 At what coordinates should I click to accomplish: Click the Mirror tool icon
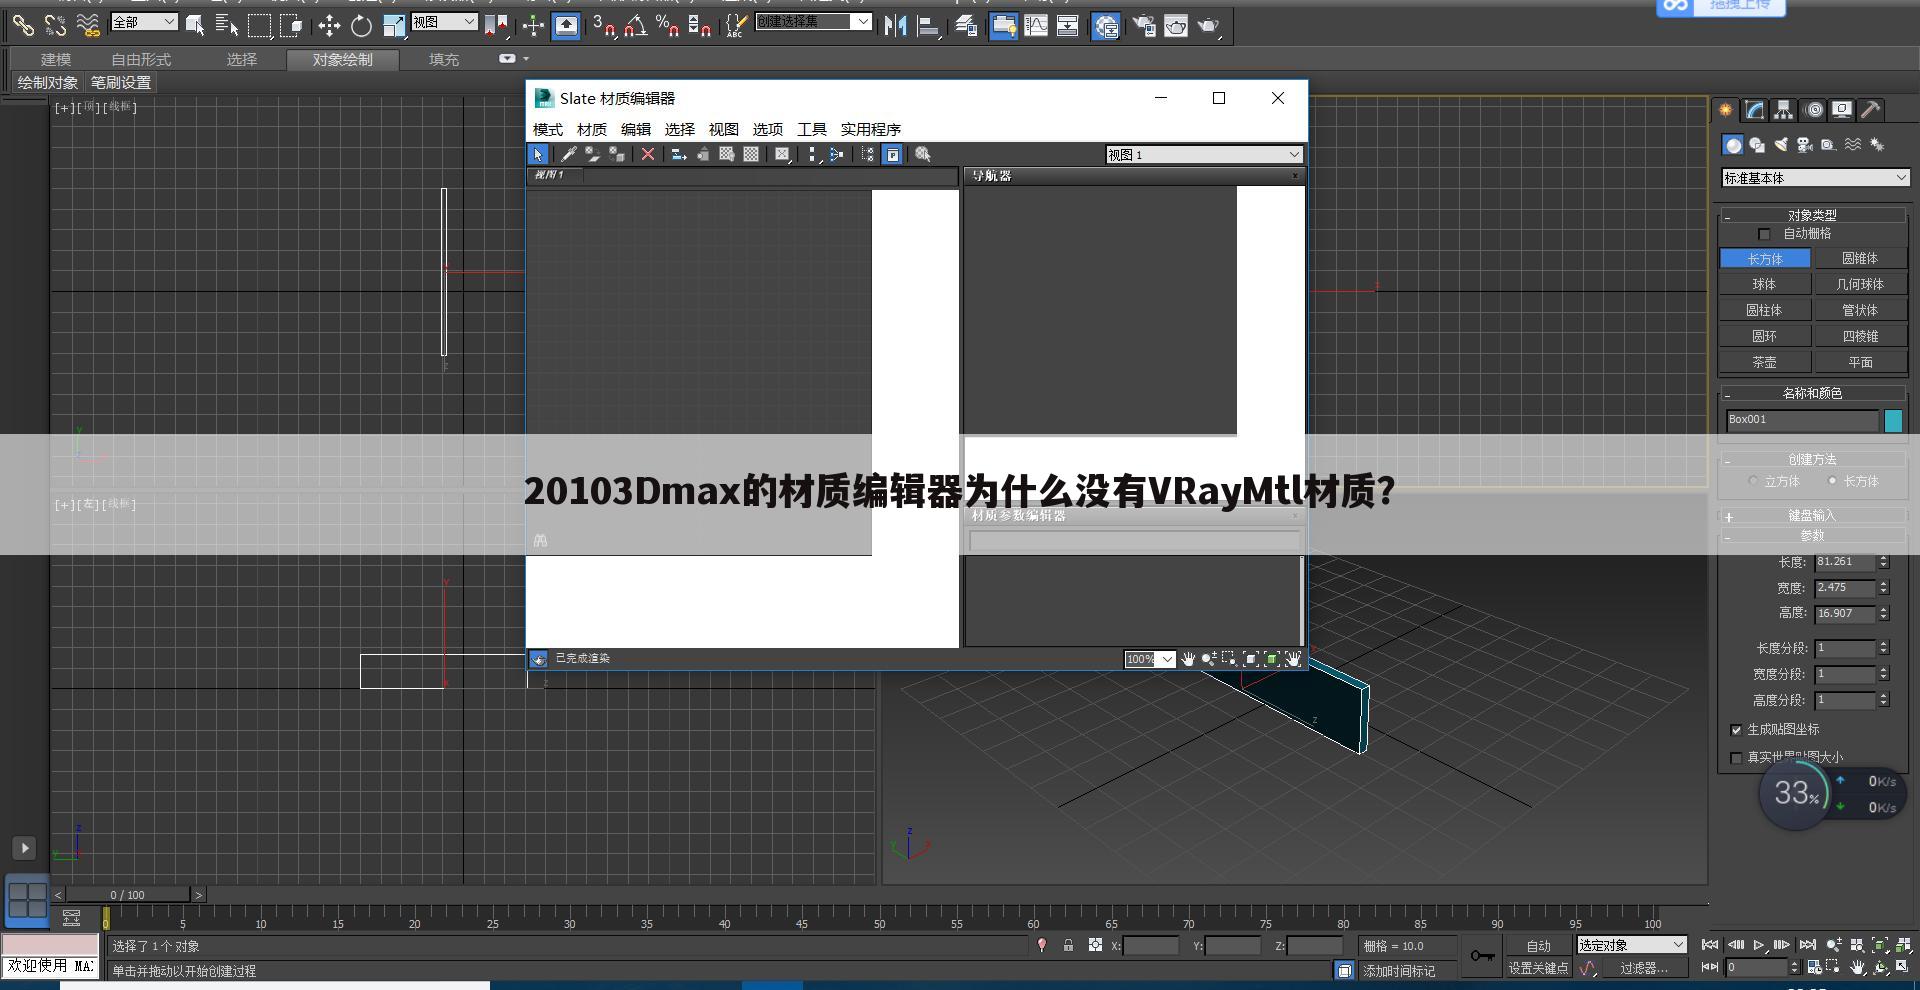click(x=895, y=25)
